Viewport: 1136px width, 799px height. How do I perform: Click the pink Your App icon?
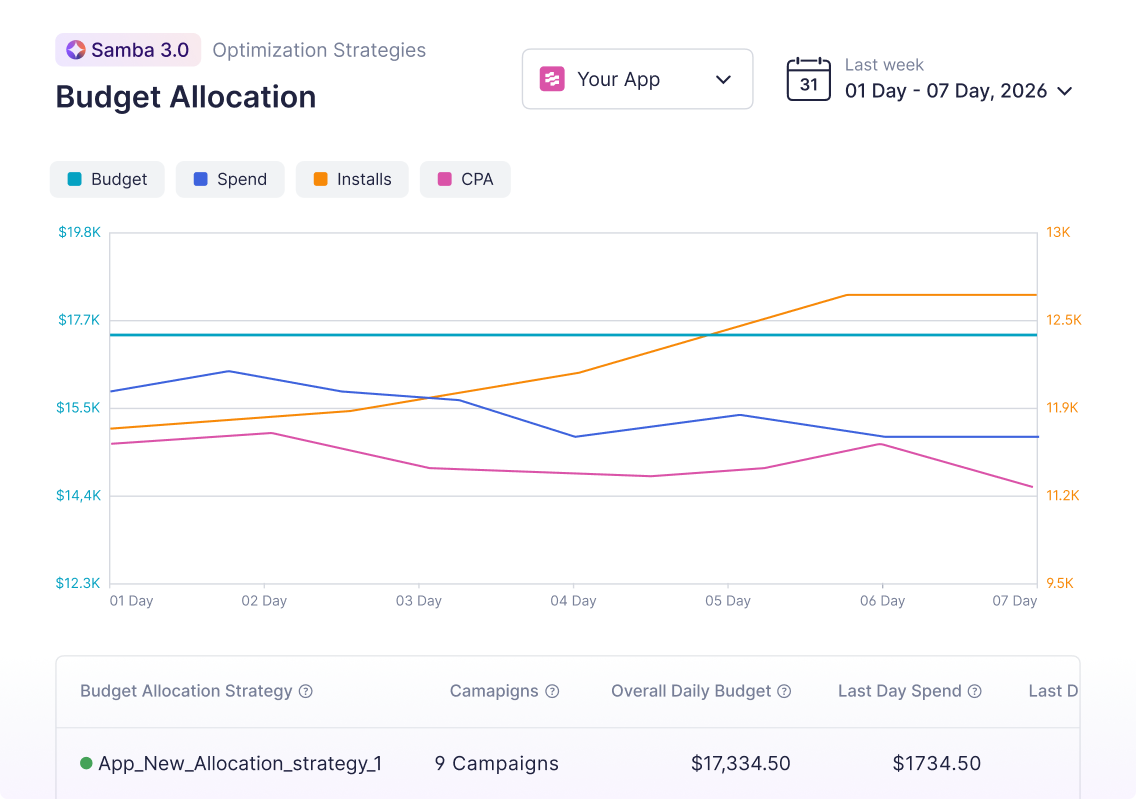pos(552,79)
